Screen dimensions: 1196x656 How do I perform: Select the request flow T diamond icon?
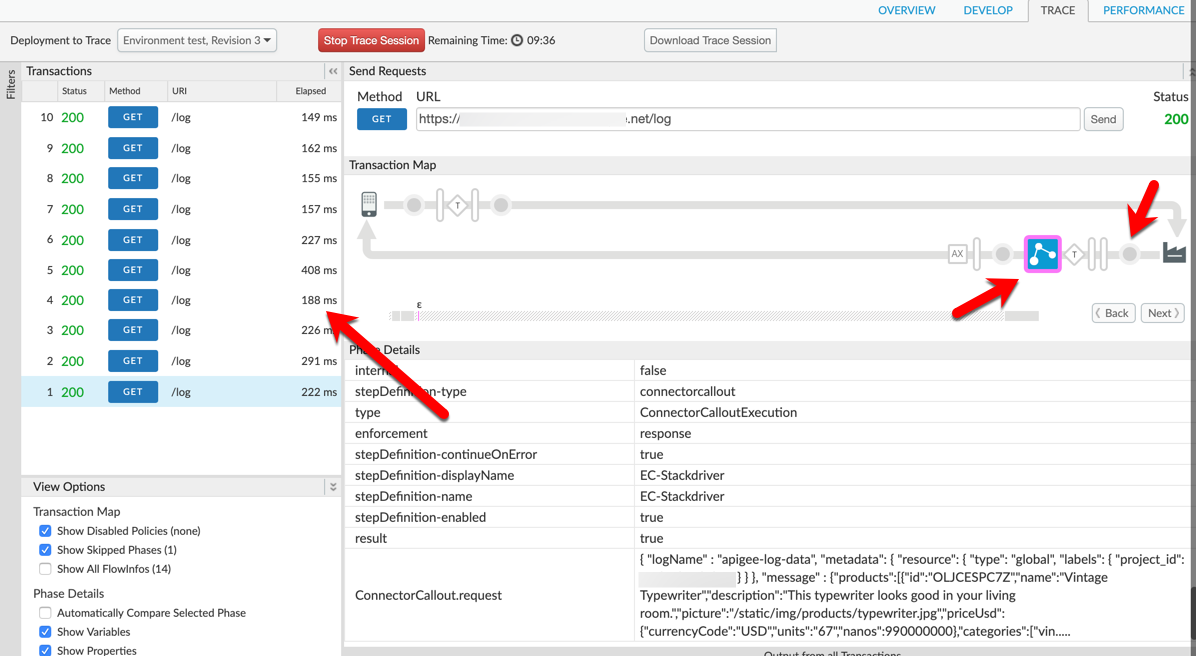pyautogui.click(x=457, y=204)
